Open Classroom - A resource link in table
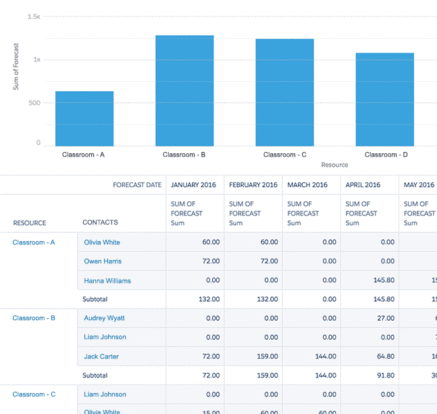This screenshot has height=414, width=437. pyautogui.click(x=34, y=242)
